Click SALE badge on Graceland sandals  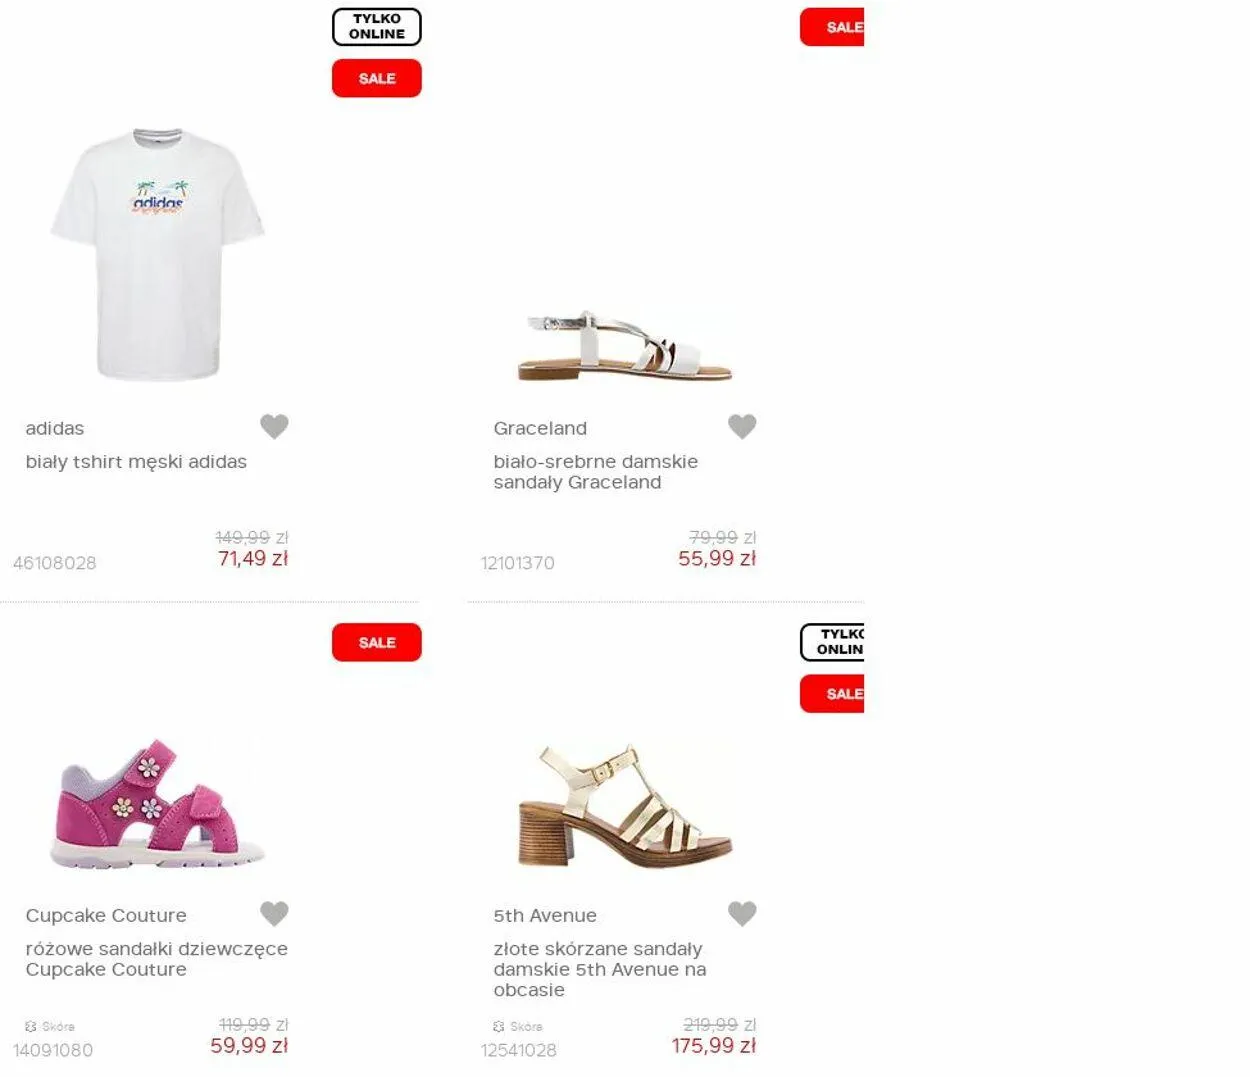coord(832,27)
